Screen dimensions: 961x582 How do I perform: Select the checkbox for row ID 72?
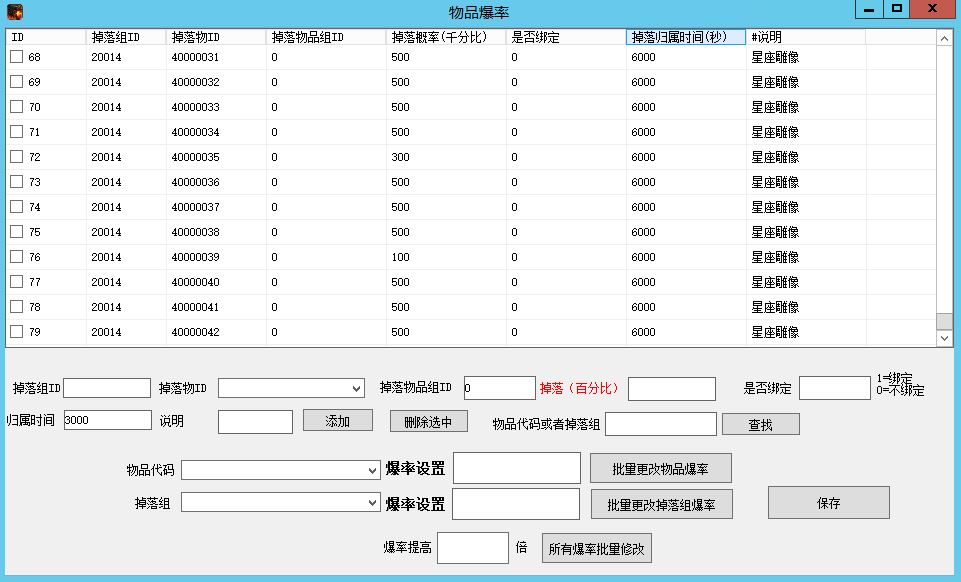pyautogui.click(x=16, y=157)
